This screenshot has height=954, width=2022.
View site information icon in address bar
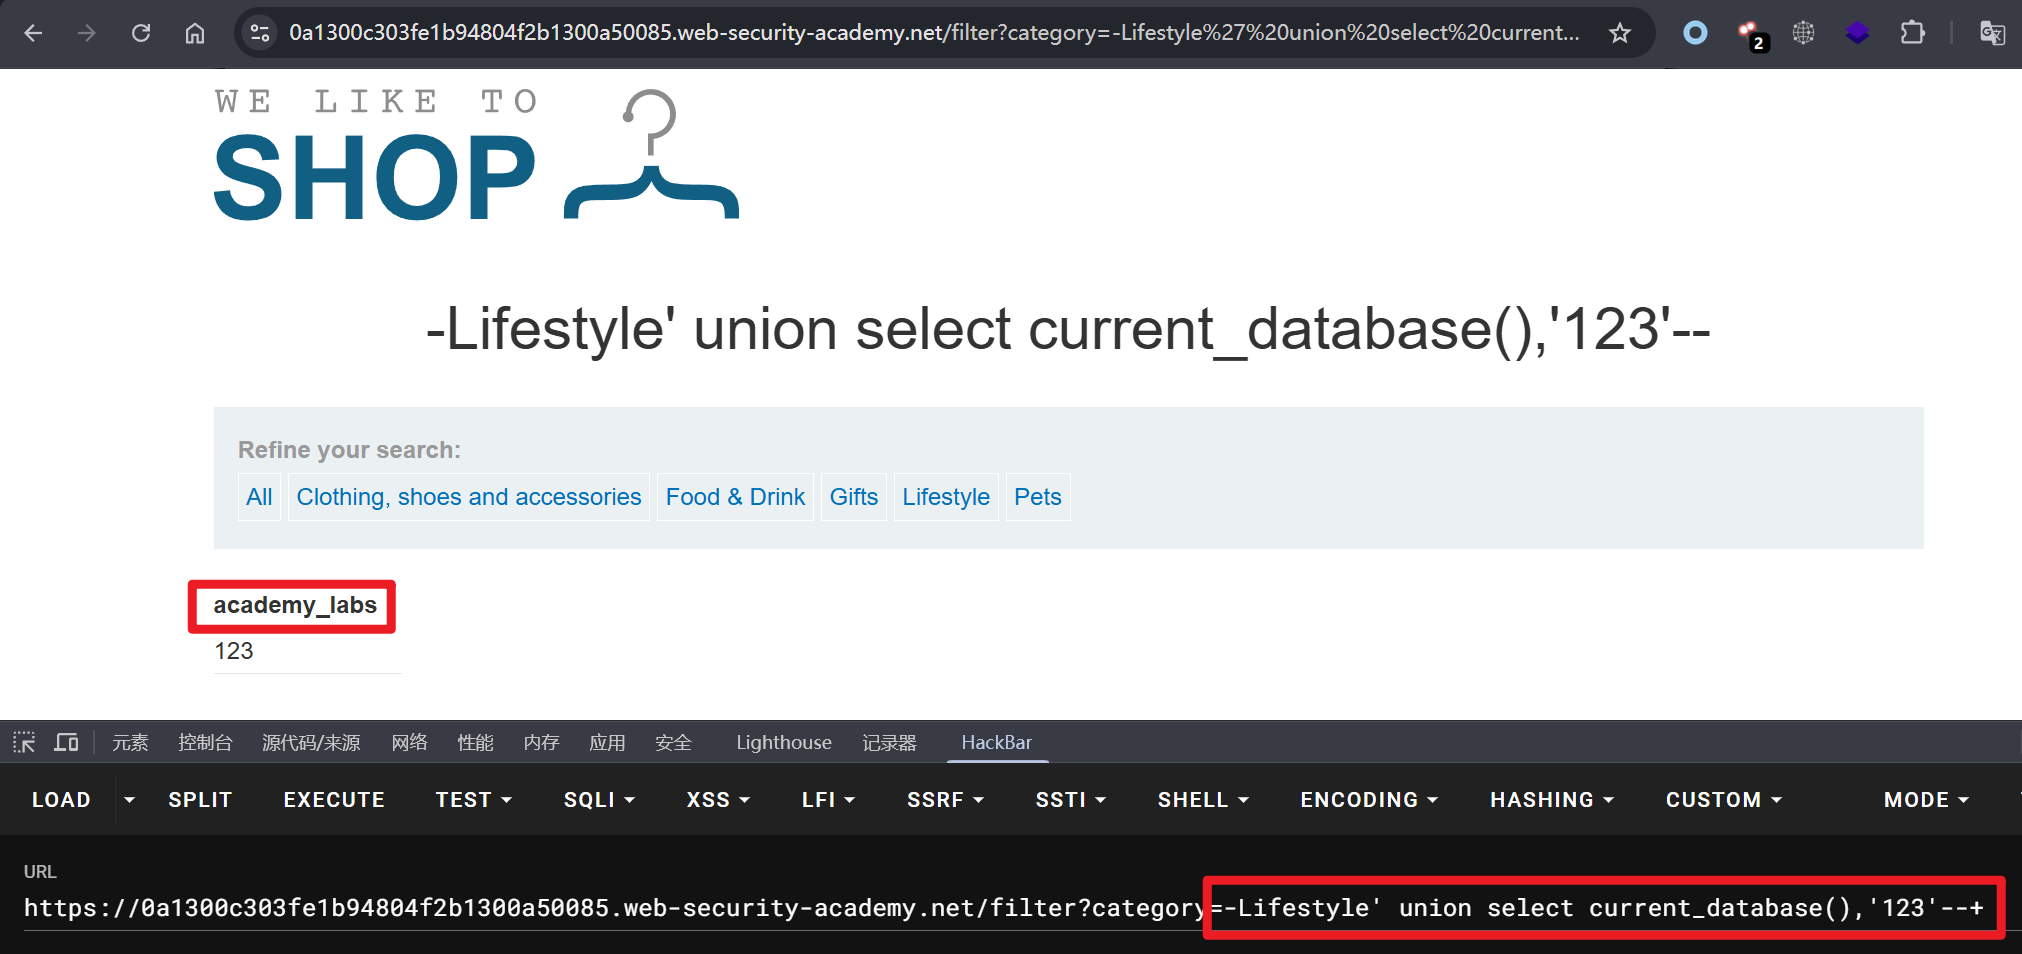(x=260, y=33)
